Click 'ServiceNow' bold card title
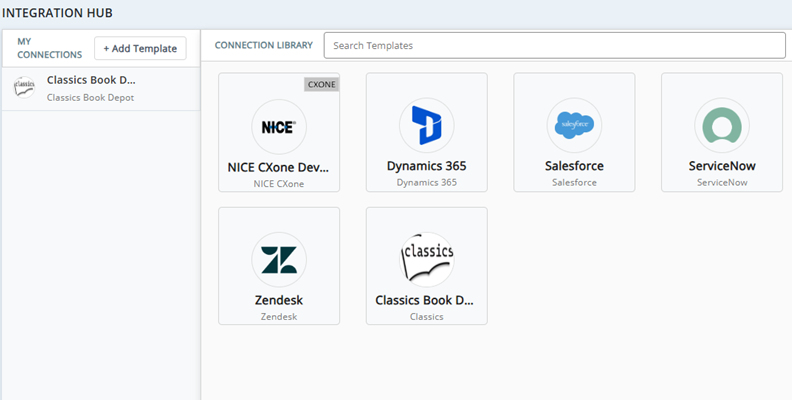Screen dimensions: 792x400 [x=722, y=166]
